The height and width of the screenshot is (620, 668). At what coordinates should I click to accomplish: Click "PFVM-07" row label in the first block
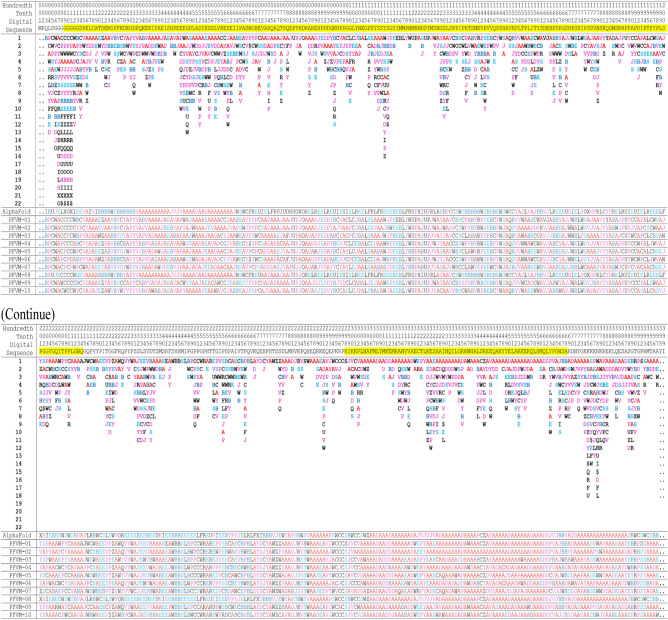pos(20,267)
